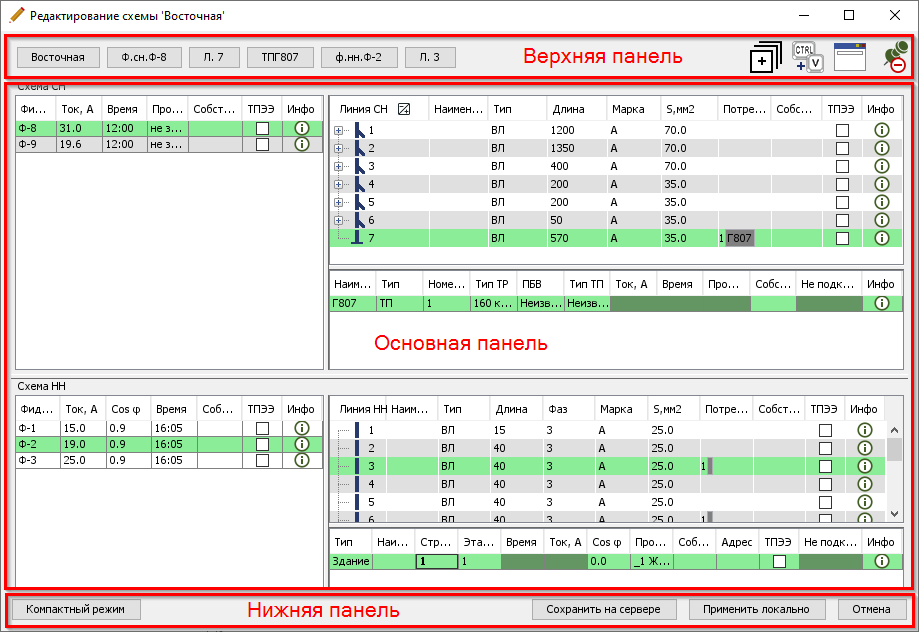Show info for СН line 1
919x632 pixels.
click(x=881, y=130)
